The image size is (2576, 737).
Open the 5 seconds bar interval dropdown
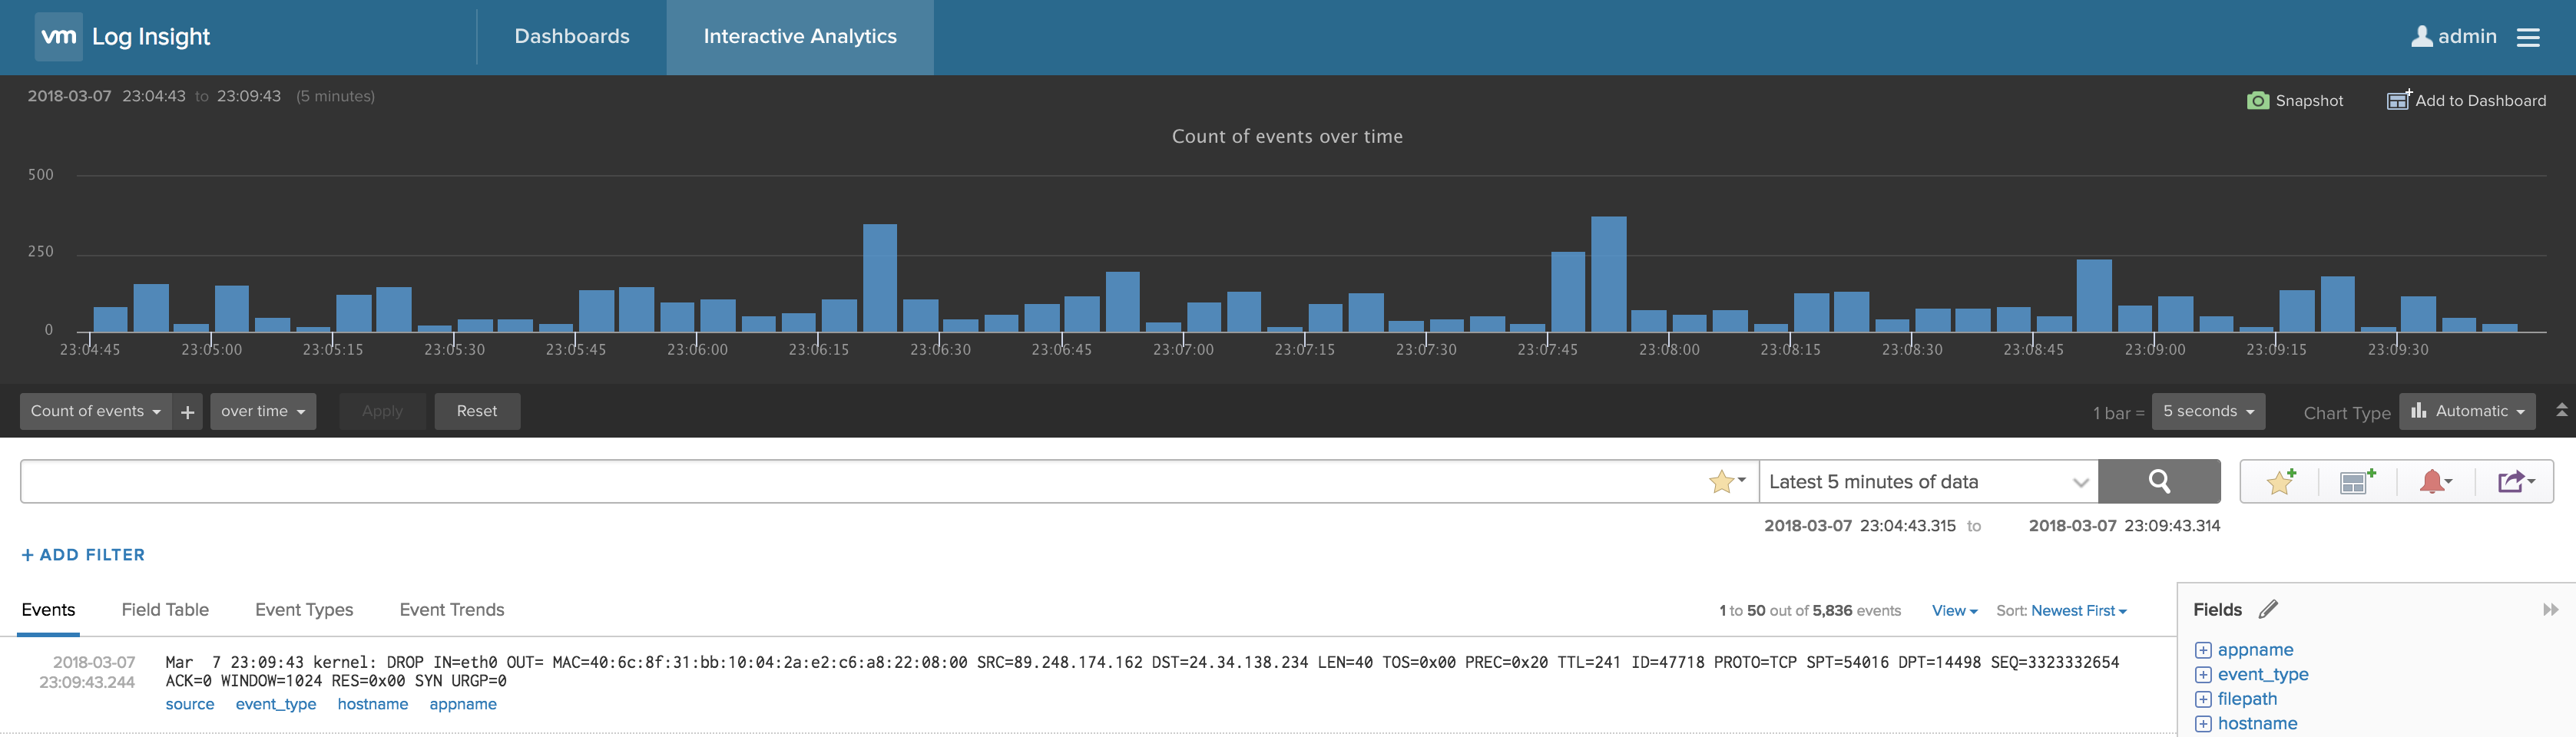click(x=2207, y=411)
